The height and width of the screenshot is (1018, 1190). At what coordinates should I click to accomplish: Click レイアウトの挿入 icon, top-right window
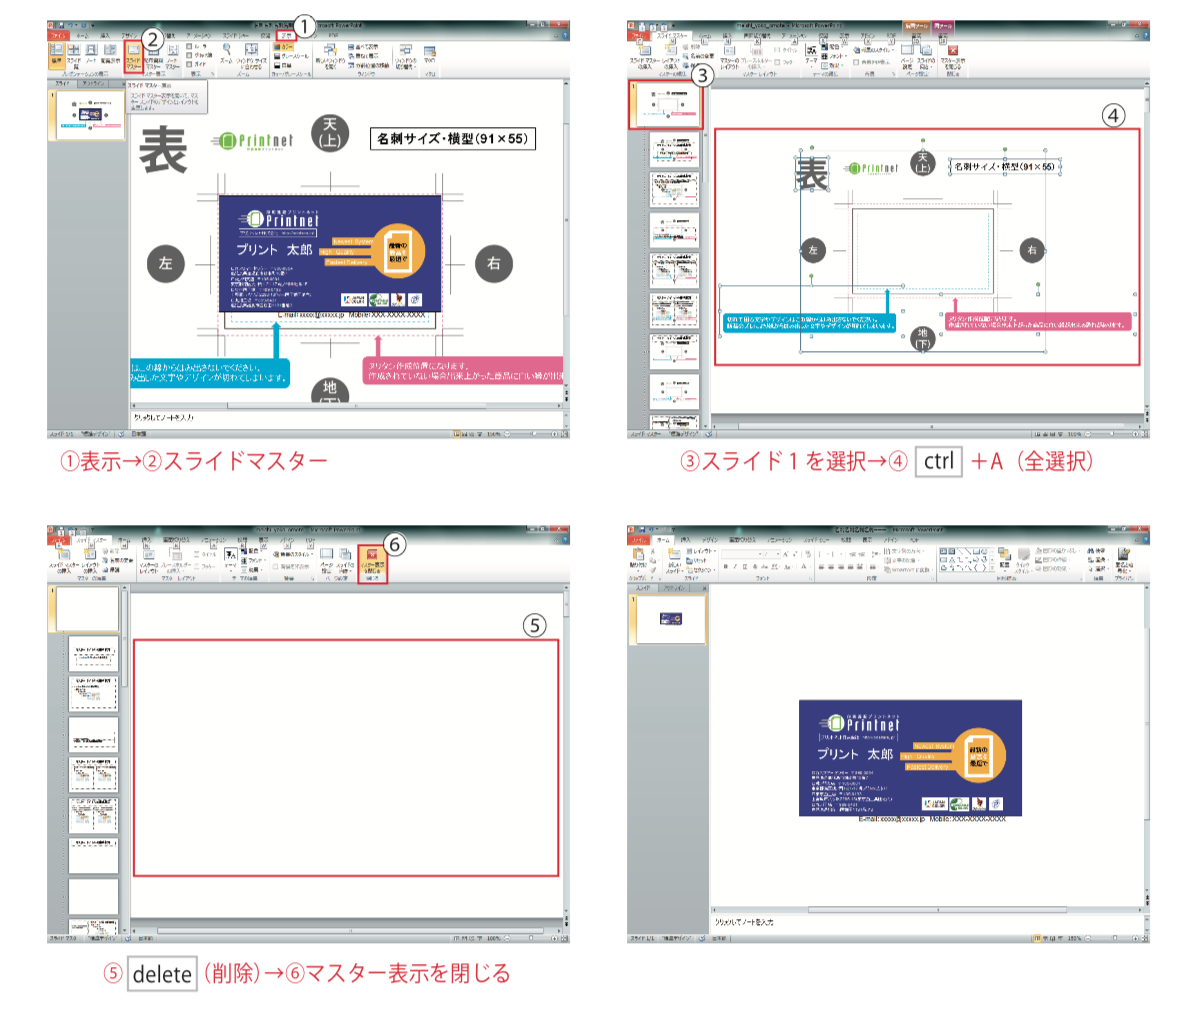point(671,56)
